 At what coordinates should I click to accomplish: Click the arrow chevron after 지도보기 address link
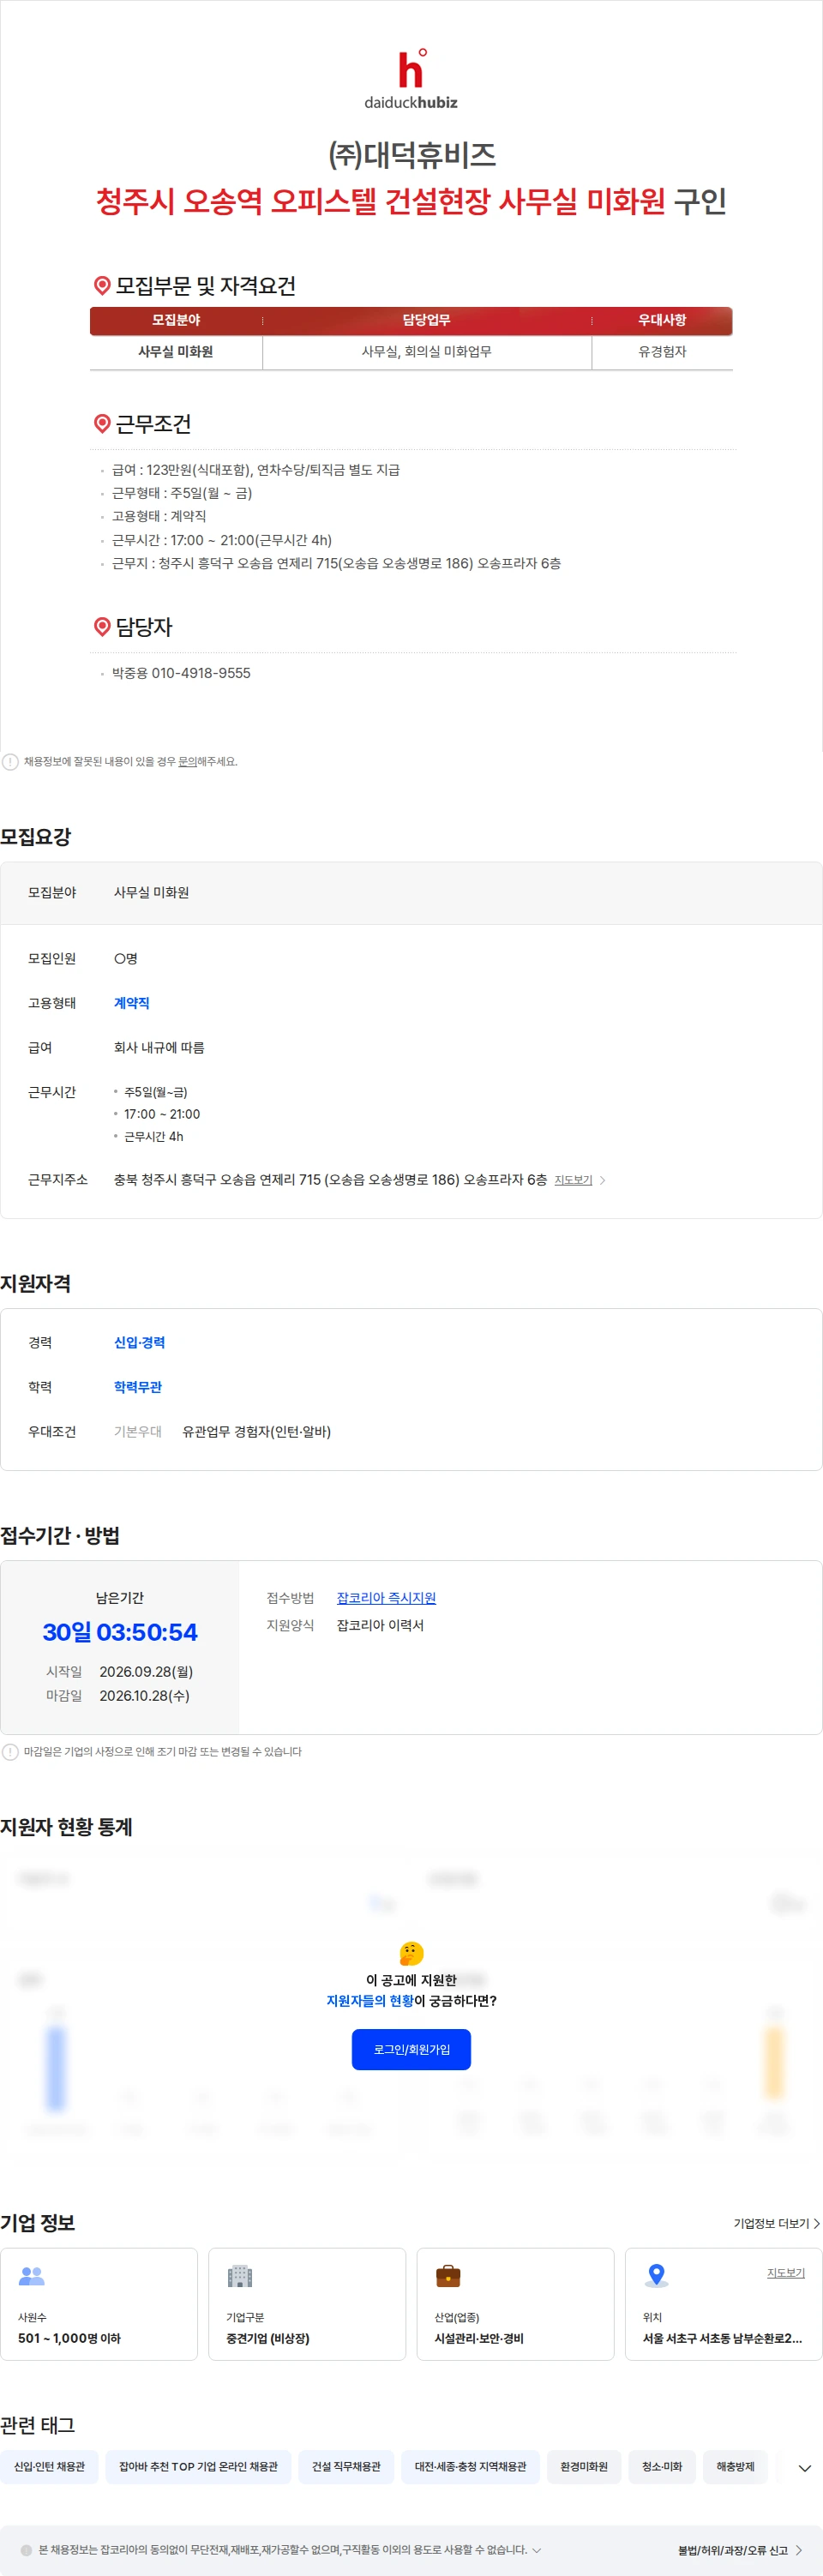point(603,1181)
